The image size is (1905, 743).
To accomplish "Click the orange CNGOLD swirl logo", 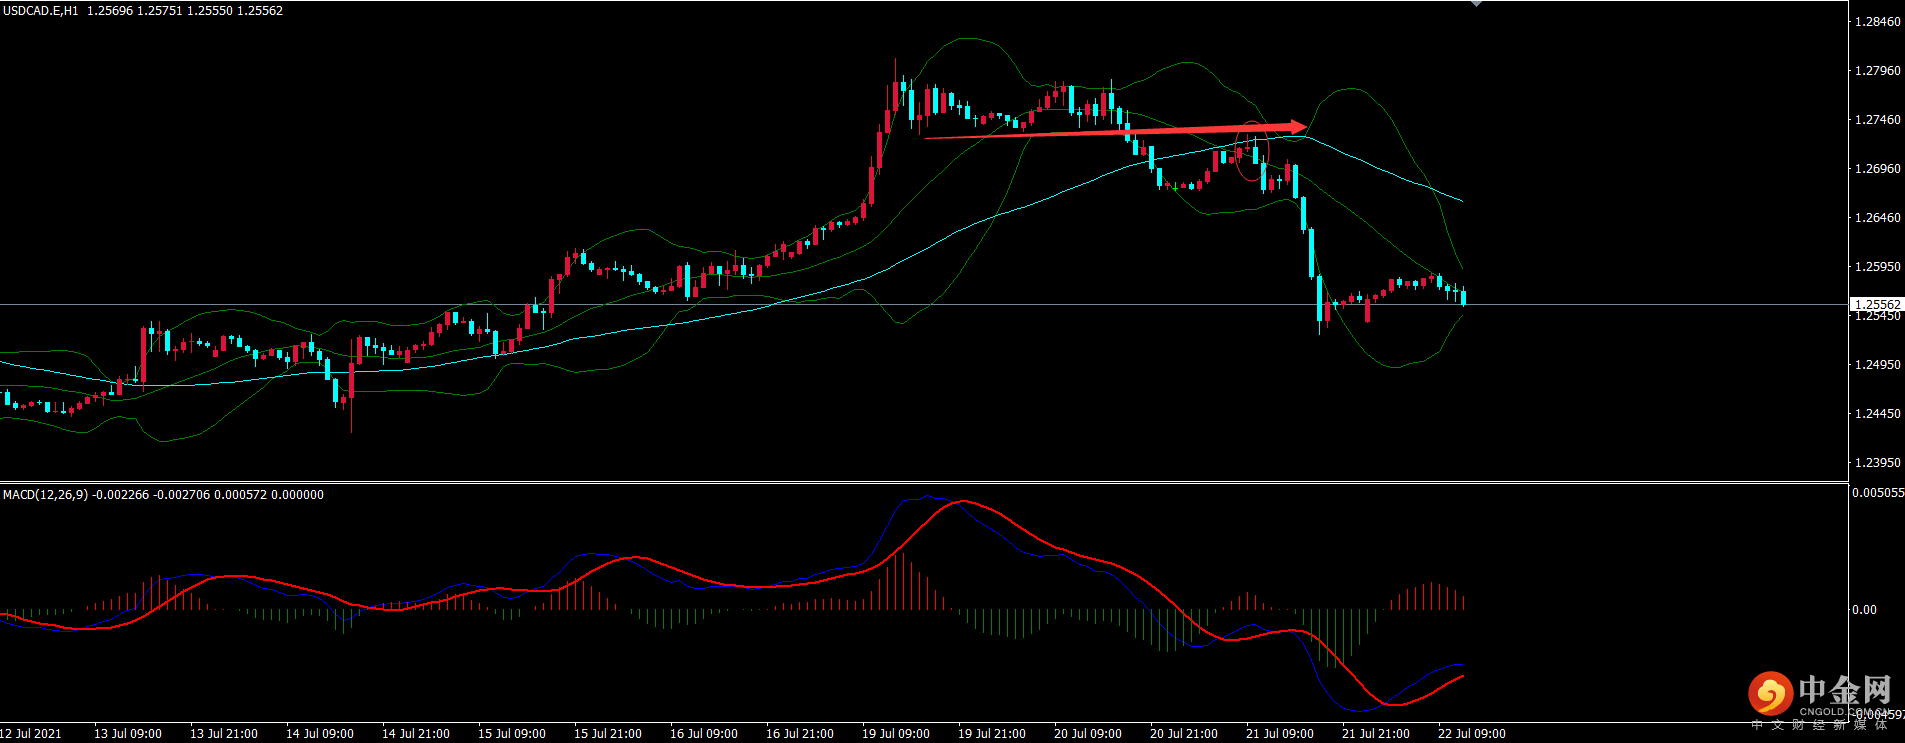I will (1770, 693).
